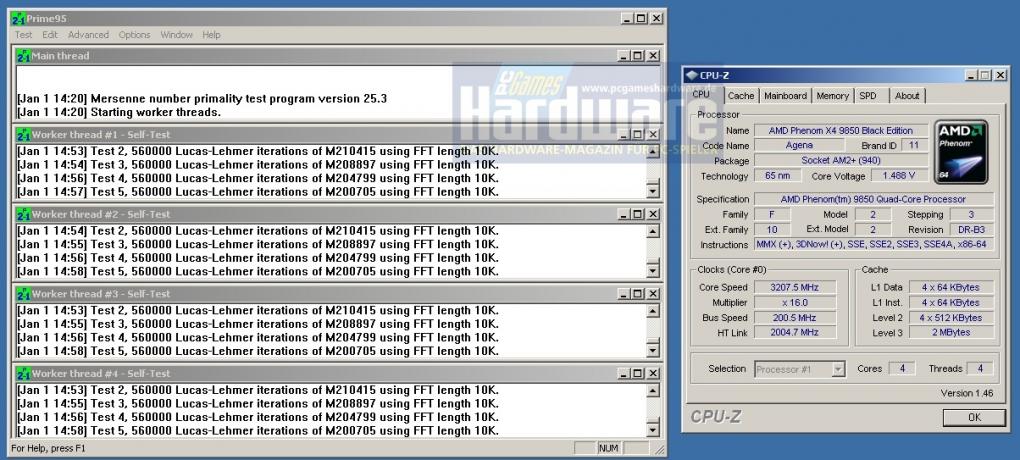Click scroll-down arrow in Worker thread #4
This screenshot has width=1020, height=460.
pos(653,431)
